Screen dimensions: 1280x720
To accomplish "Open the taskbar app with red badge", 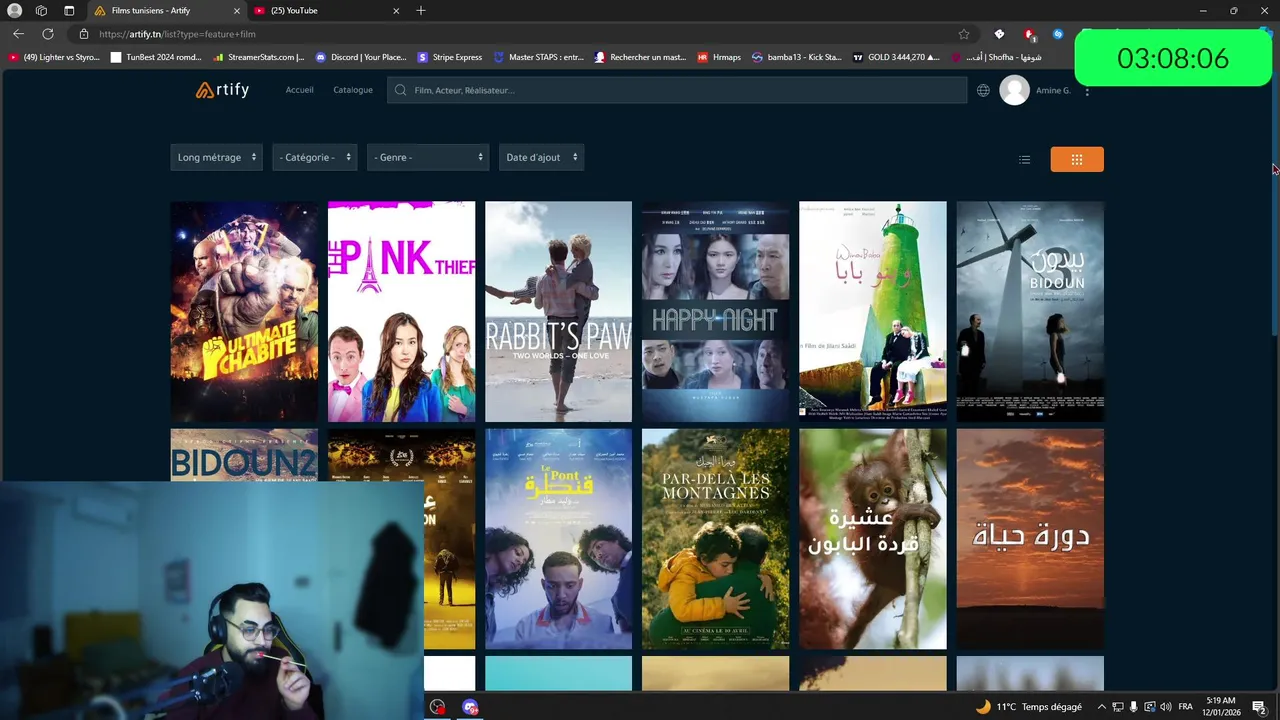I will [x=437, y=707].
